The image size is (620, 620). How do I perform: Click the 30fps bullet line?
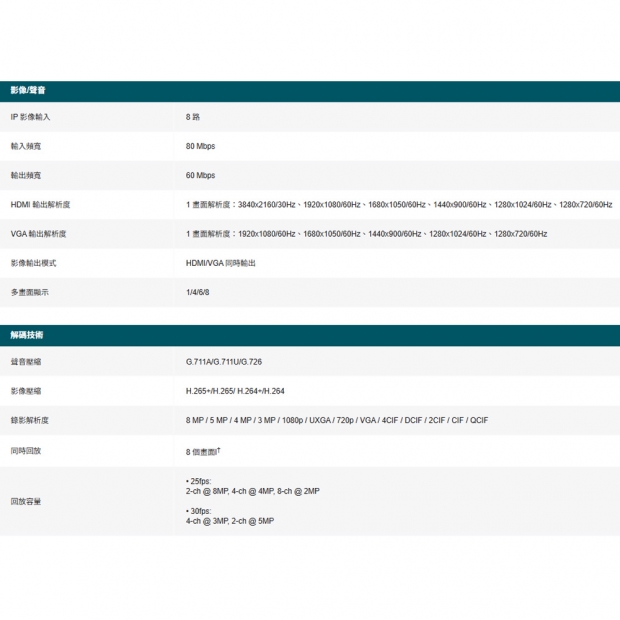coord(198,511)
